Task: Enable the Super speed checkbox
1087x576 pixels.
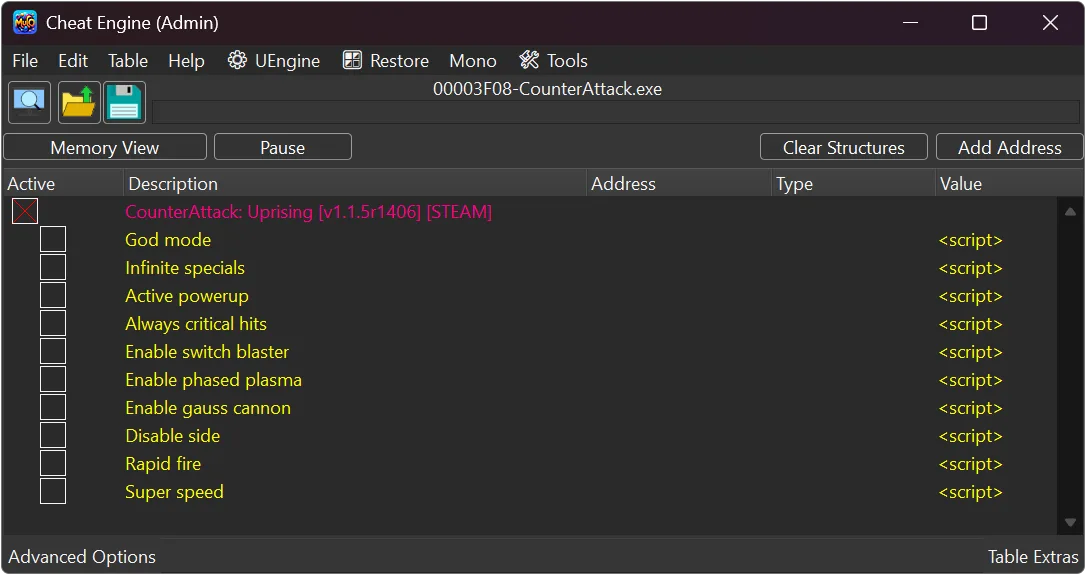Action: [x=53, y=492]
